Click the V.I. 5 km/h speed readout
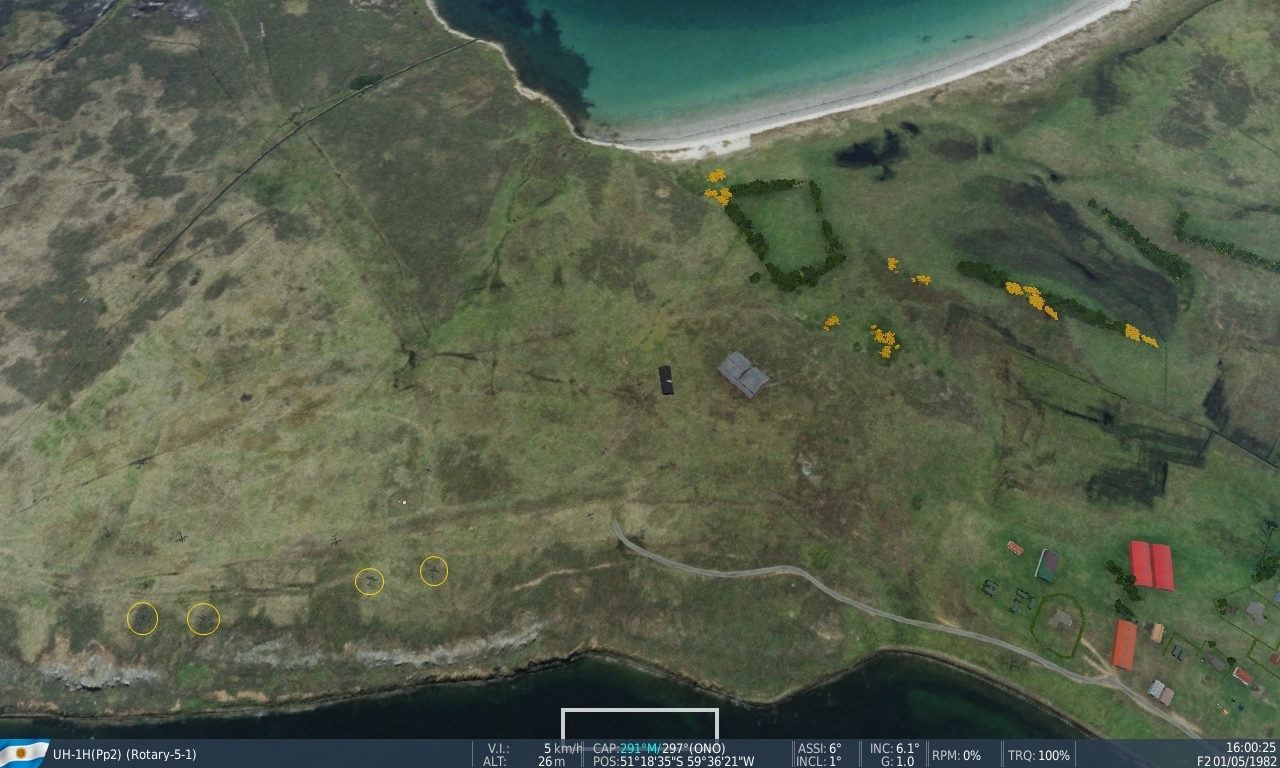Screen dimensions: 1280x768 [x=533, y=748]
